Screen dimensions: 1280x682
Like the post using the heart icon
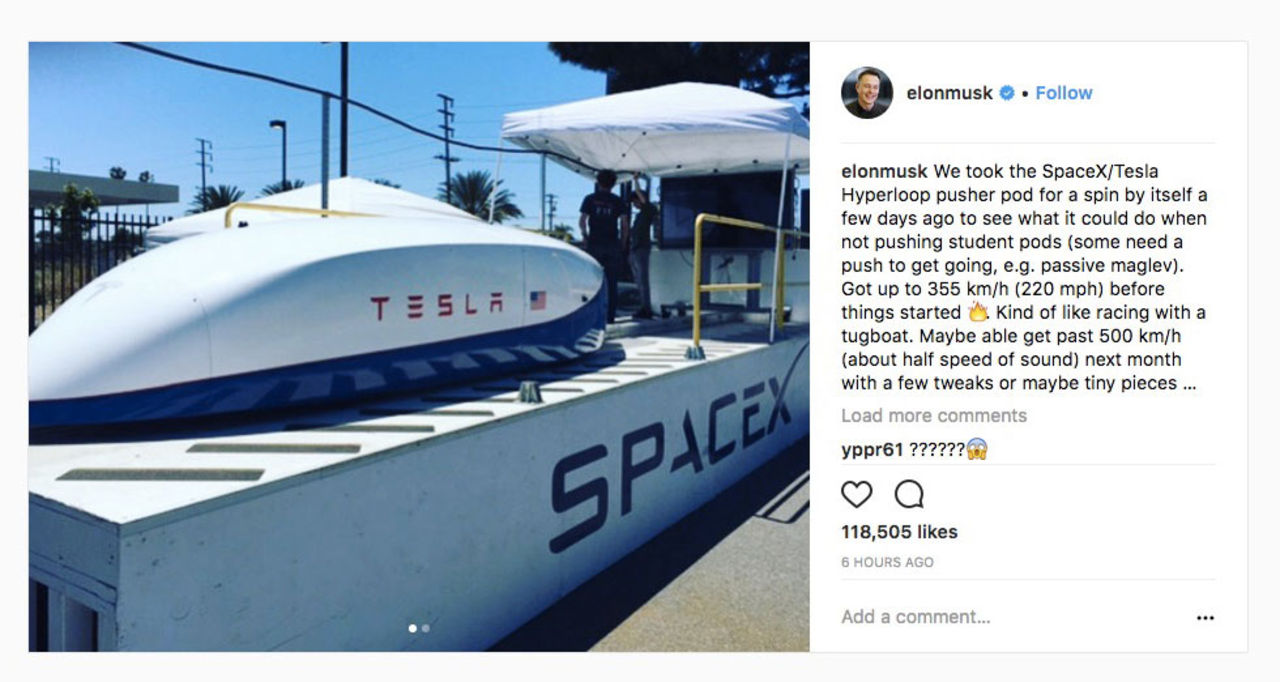[855, 494]
